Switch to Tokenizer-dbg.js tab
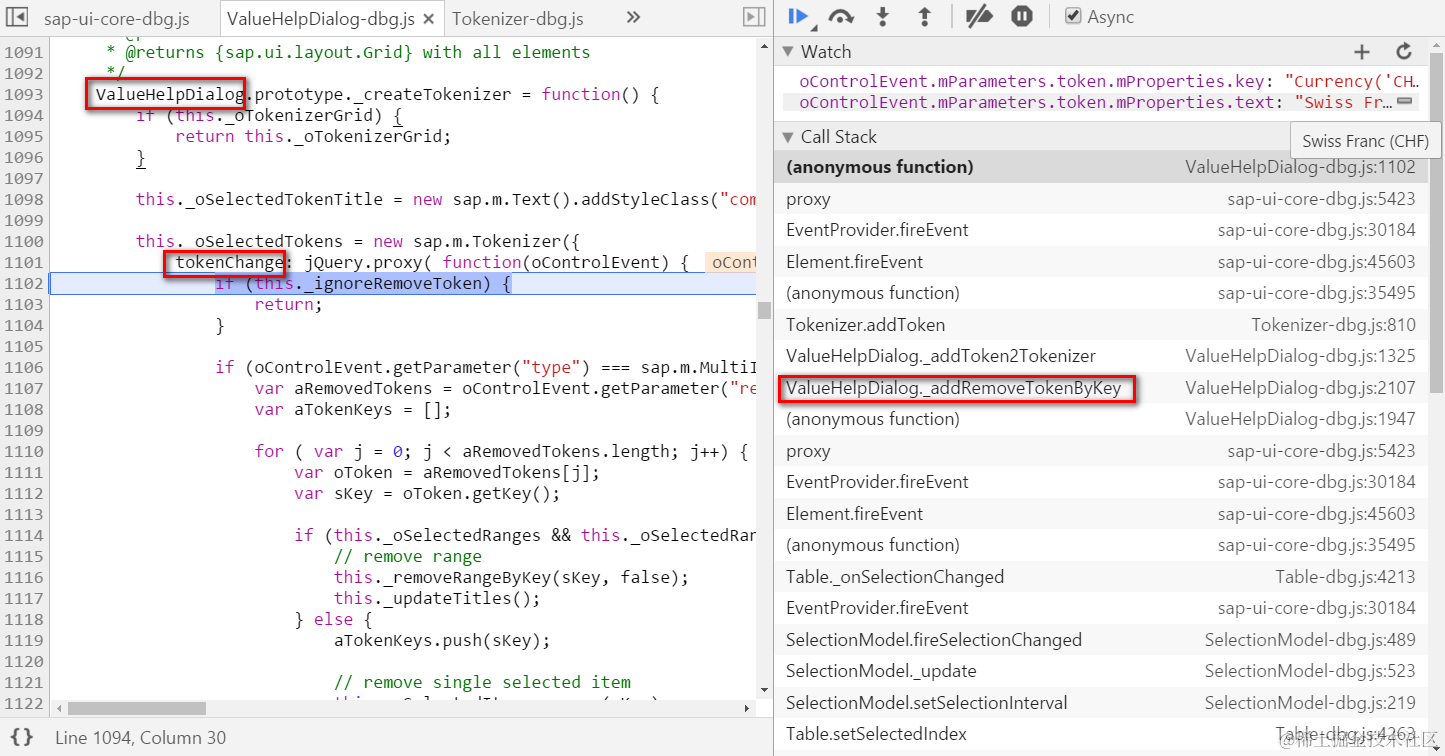Viewport: 1445px width, 756px height. point(517,19)
